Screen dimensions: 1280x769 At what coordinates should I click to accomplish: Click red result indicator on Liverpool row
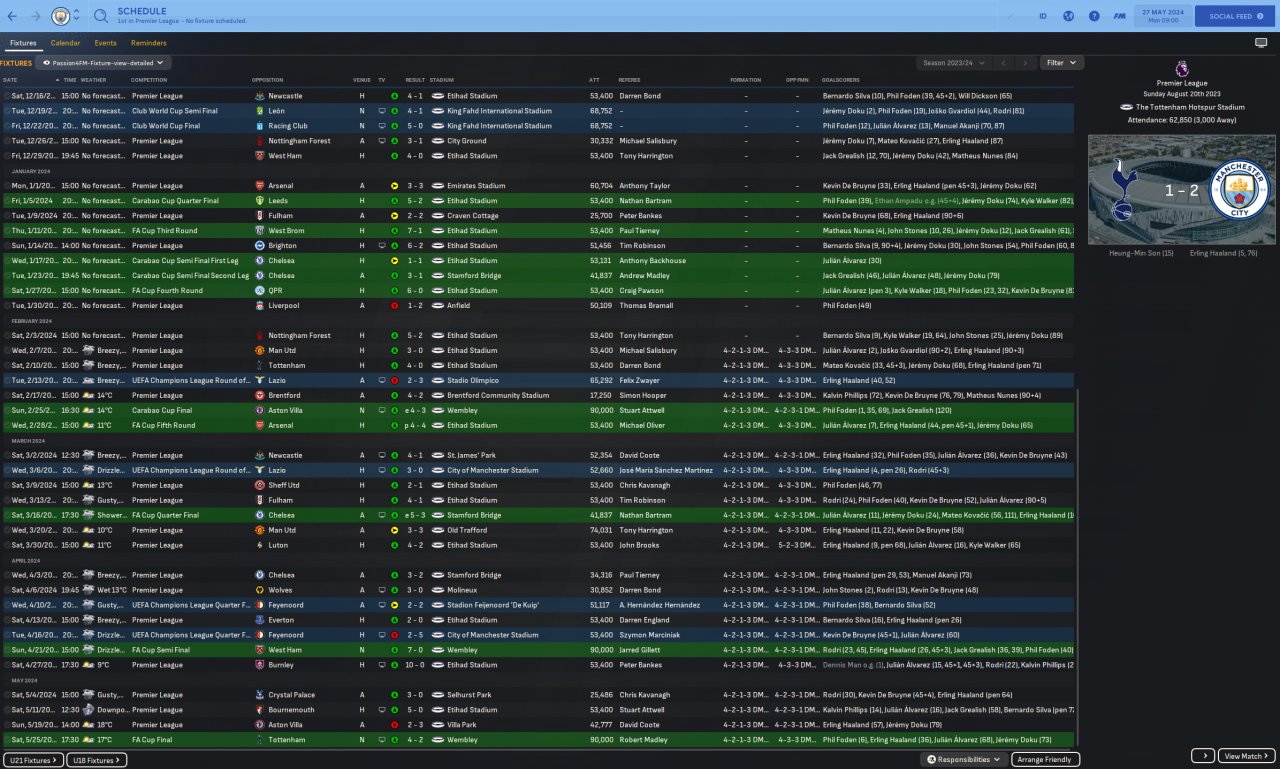tap(394, 306)
